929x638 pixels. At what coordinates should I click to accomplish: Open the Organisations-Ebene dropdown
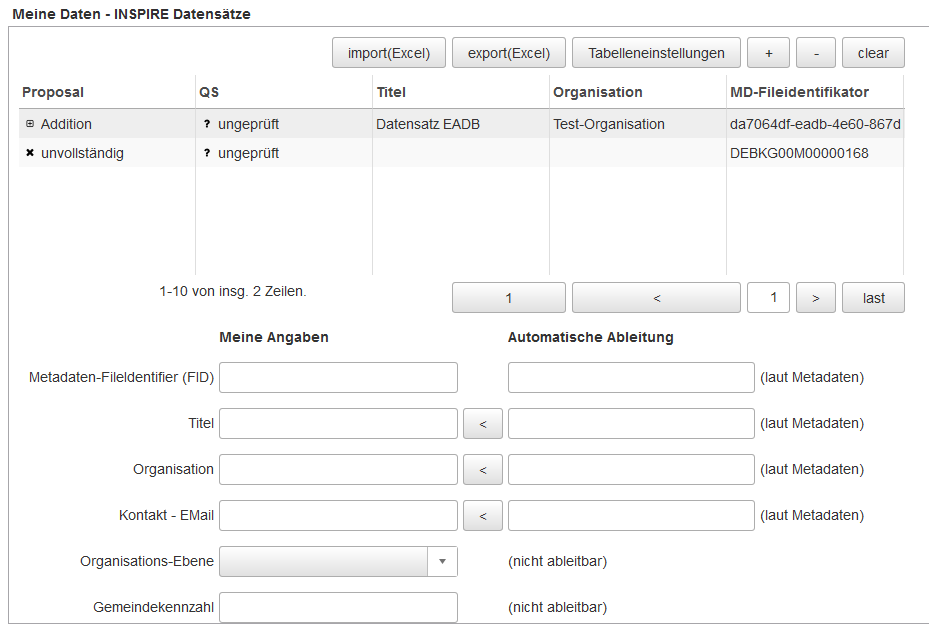pos(442,562)
